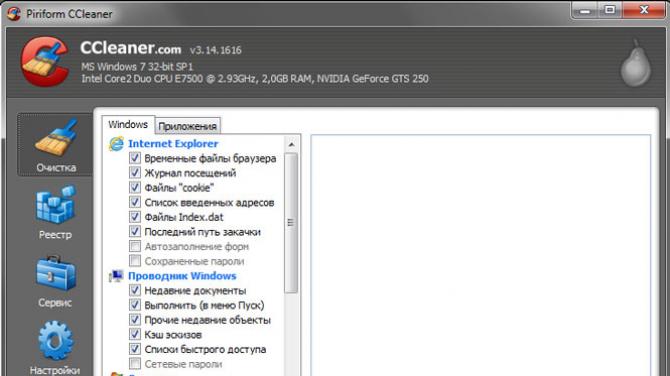Click the empty results pane on the right
This screenshot has width=670, height=376.
pos(481,256)
